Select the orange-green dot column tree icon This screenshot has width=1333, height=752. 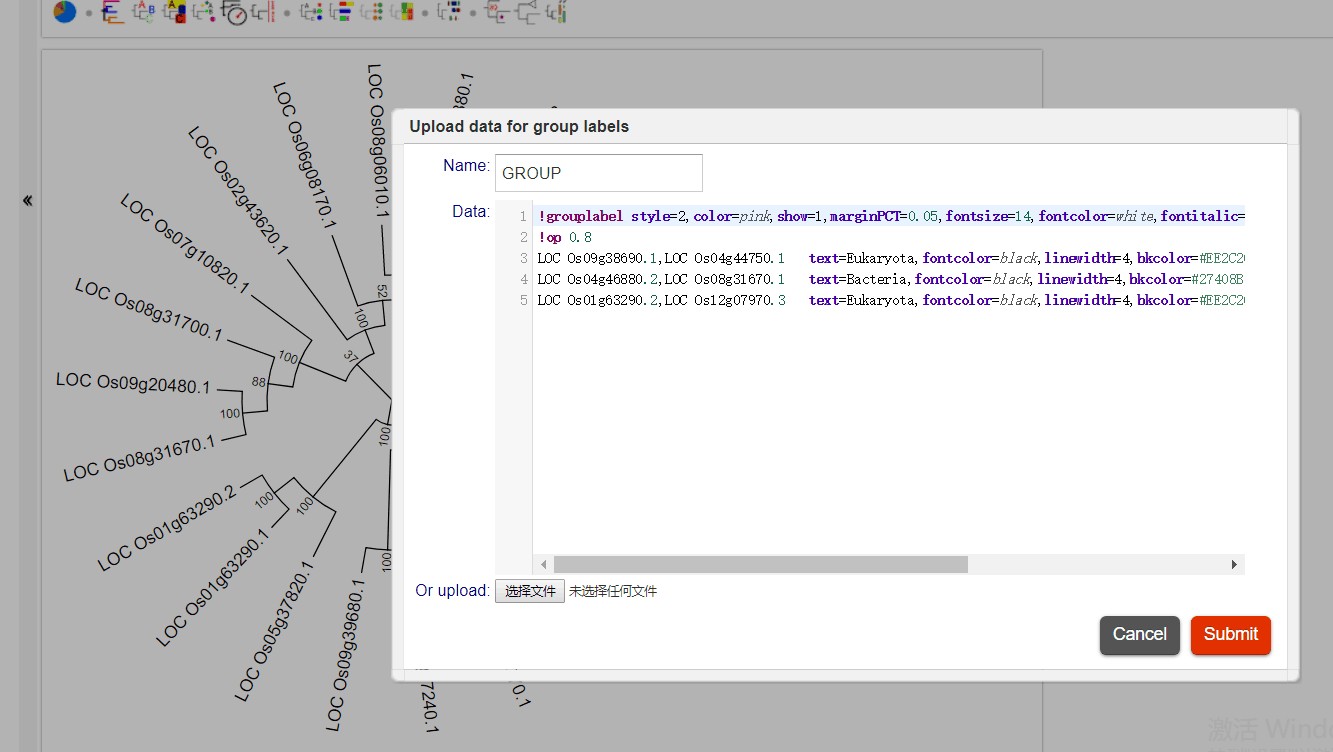(372, 12)
